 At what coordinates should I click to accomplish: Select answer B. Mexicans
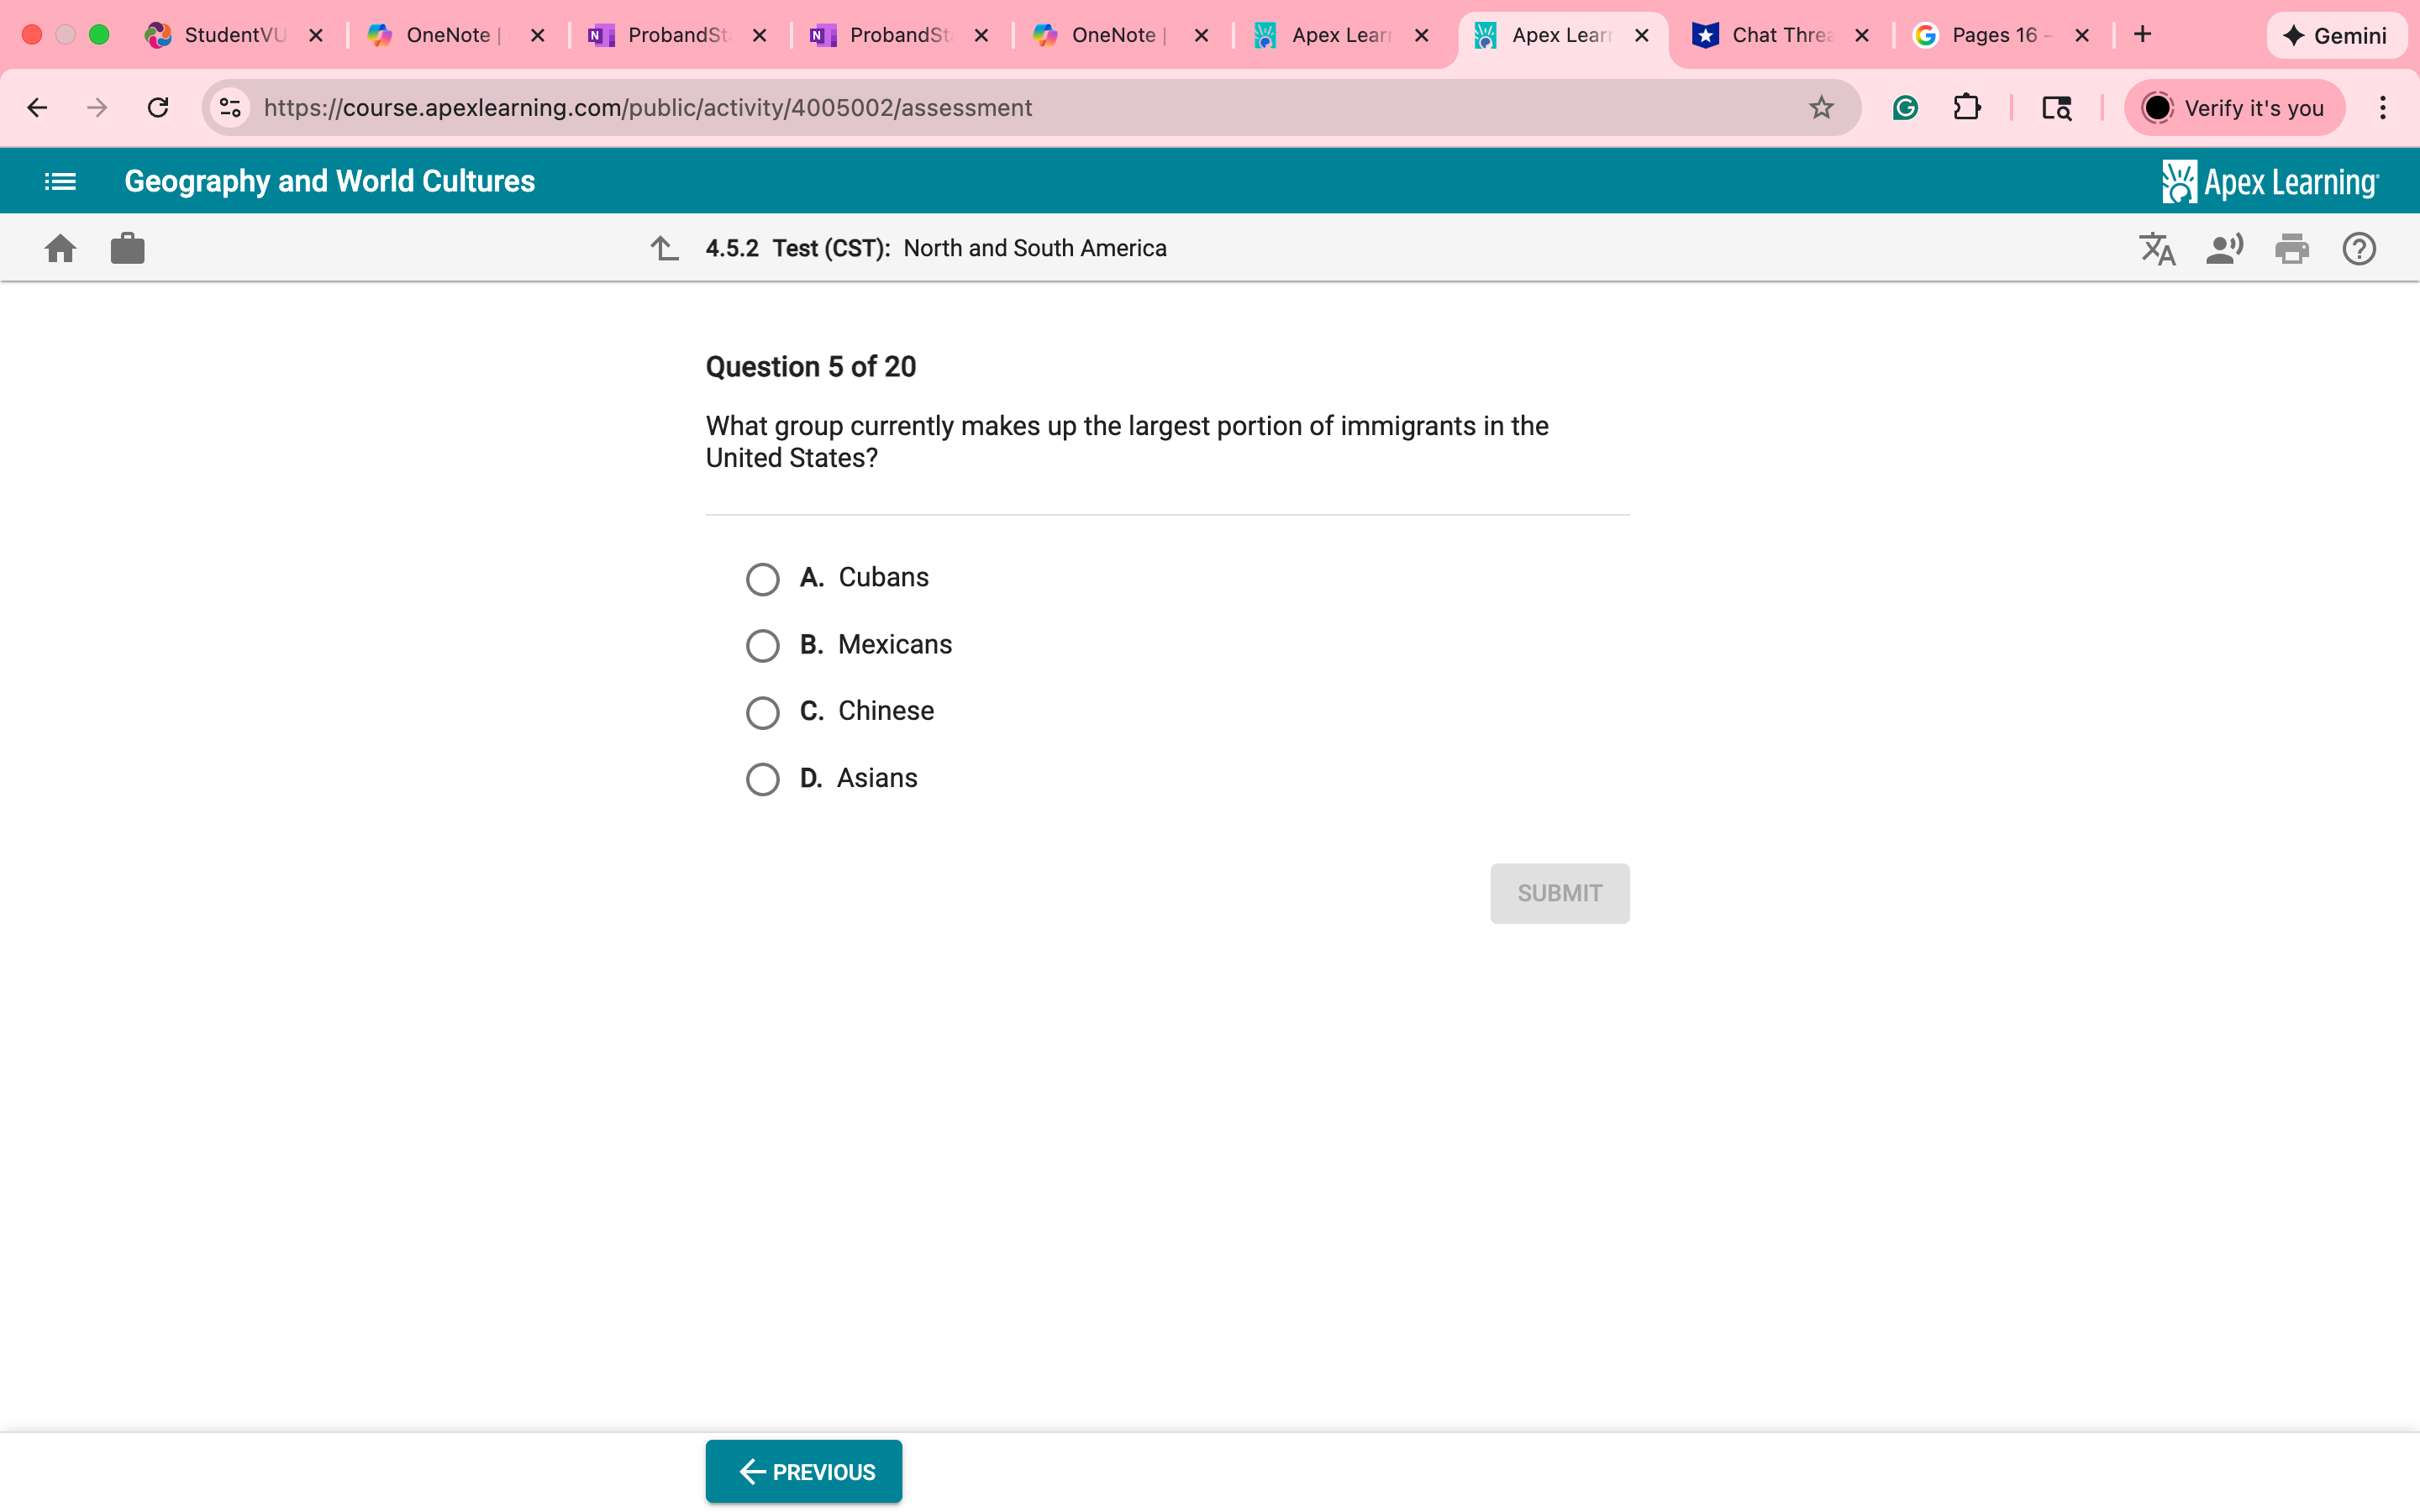click(x=763, y=646)
